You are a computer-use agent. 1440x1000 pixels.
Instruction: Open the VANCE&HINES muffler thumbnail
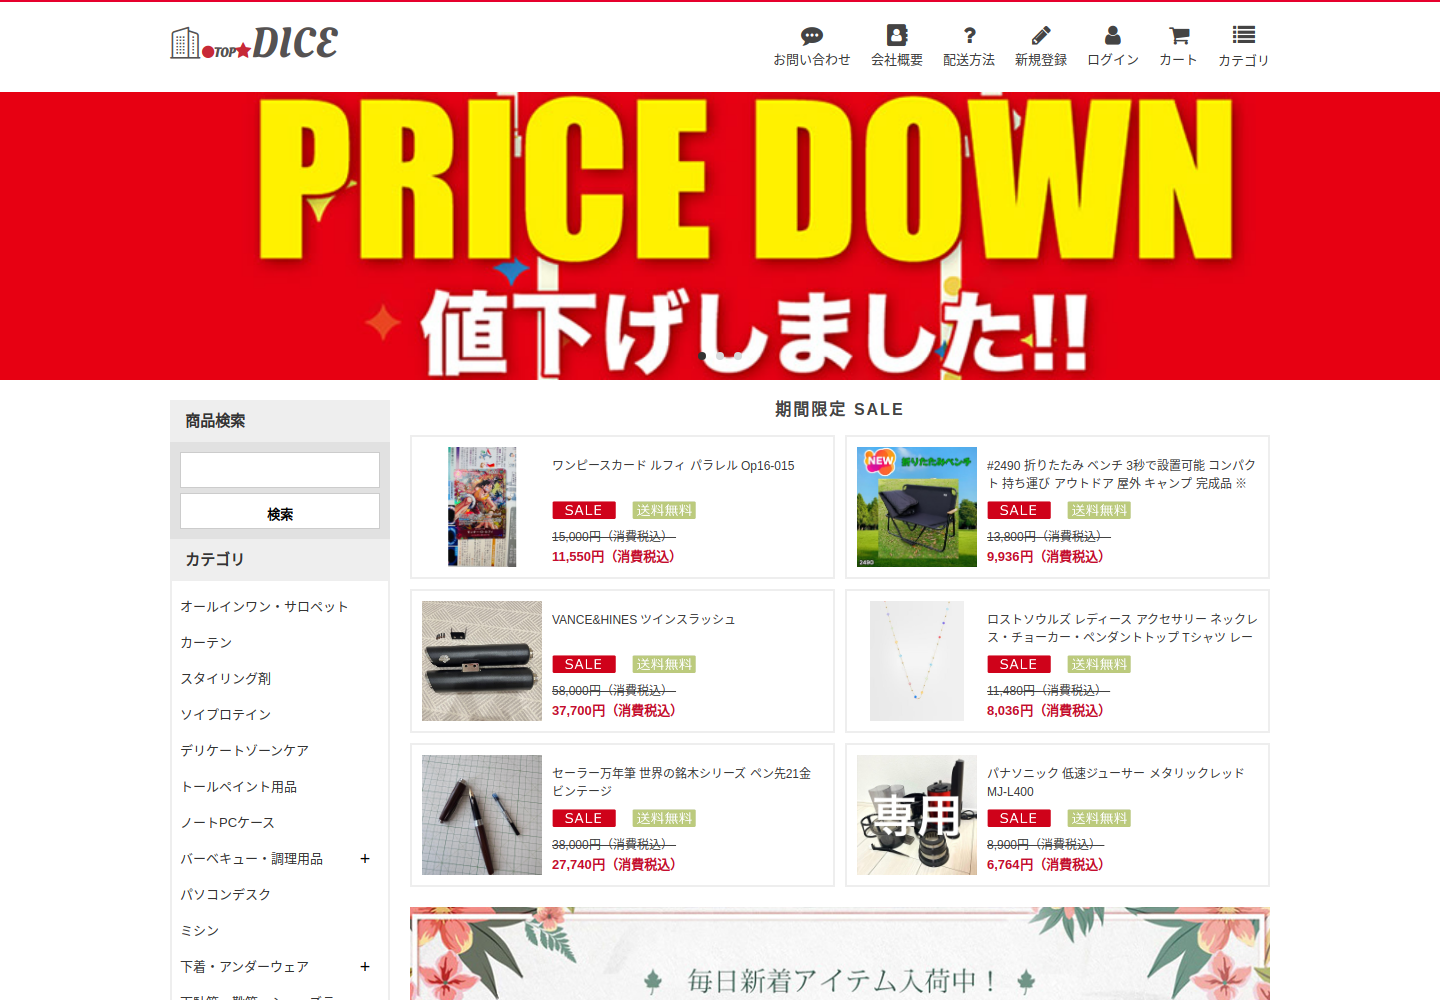482,661
